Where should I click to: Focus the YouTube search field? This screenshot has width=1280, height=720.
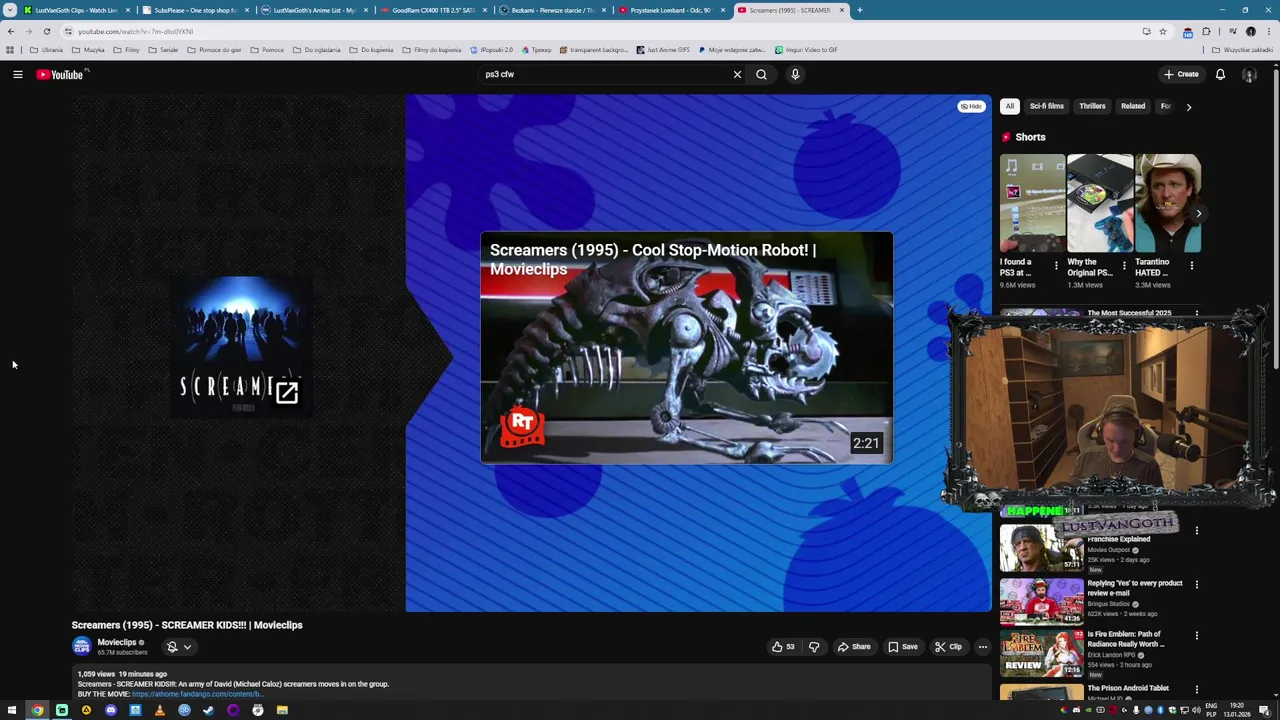pyautogui.click(x=605, y=74)
